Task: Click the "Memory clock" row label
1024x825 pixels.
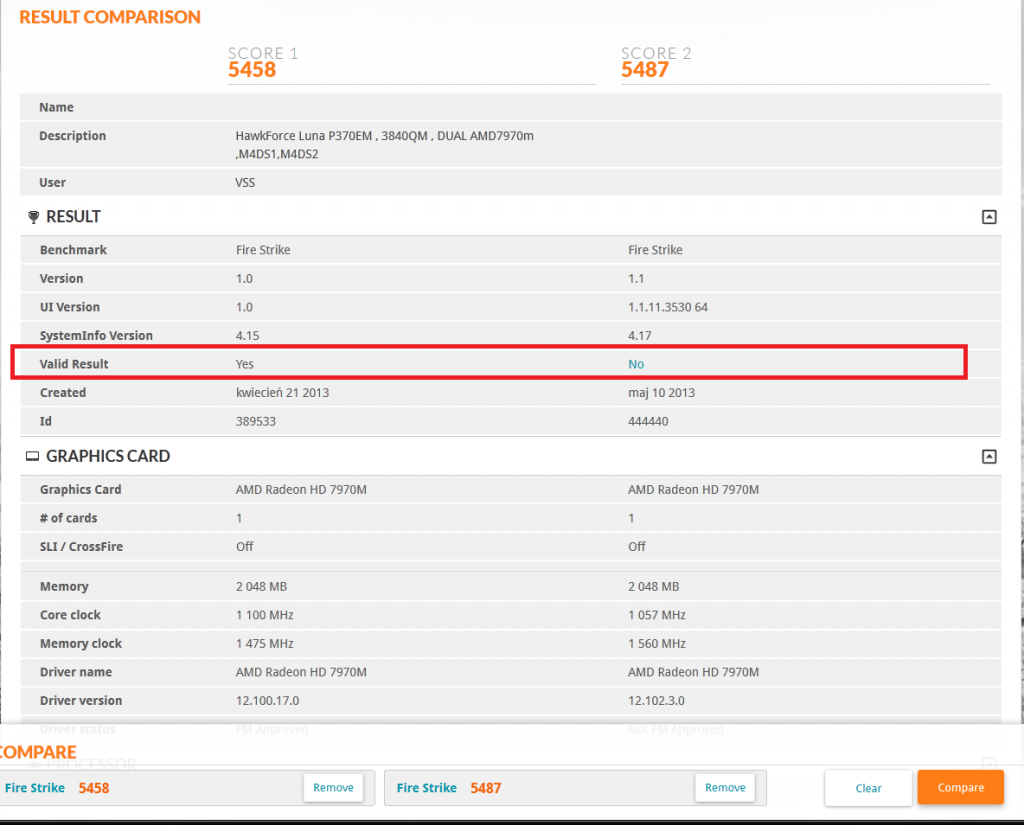Action: click(81, 643)
